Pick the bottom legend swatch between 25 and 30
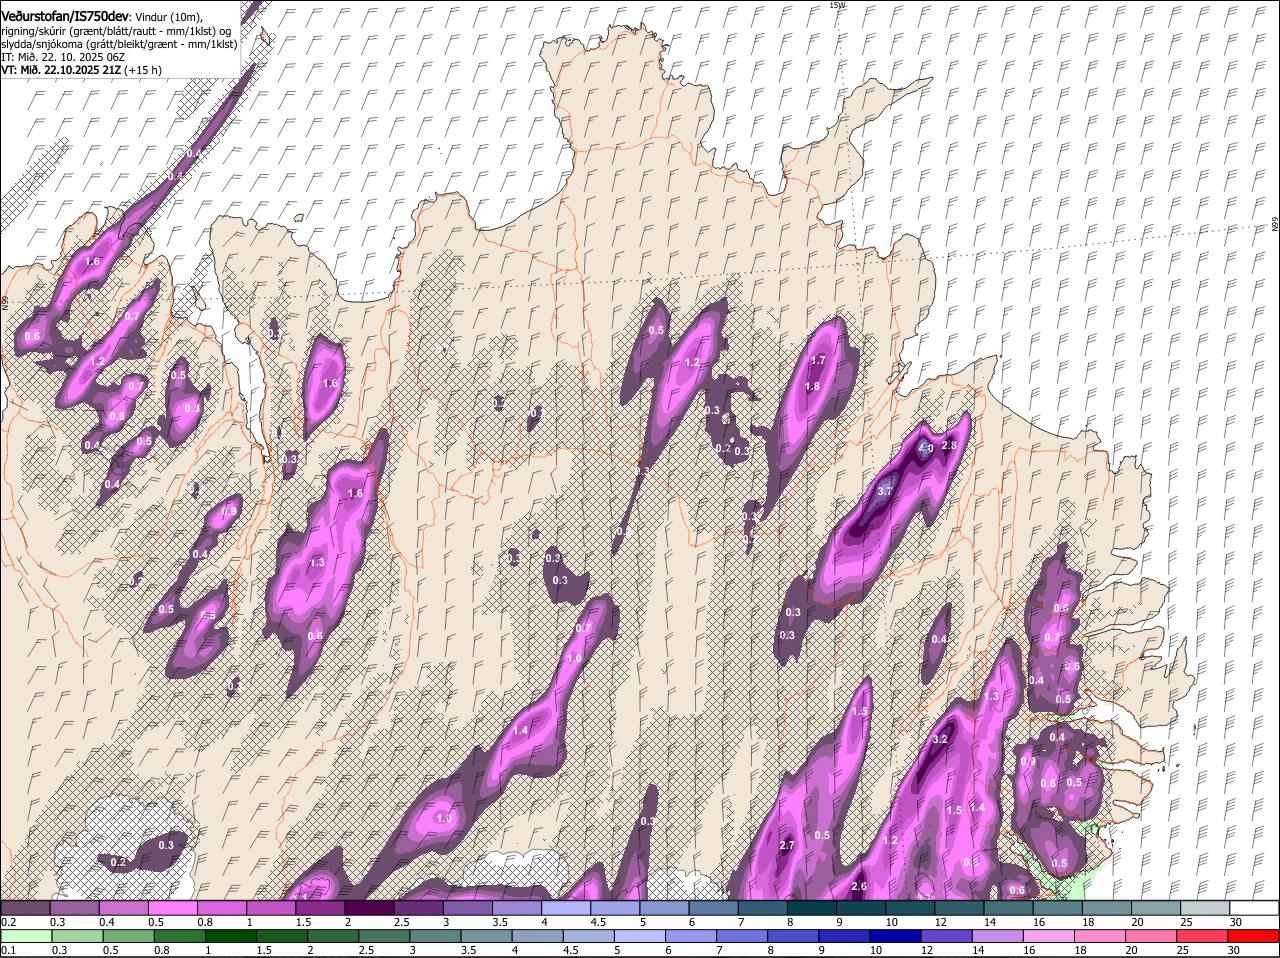 (1204, 936)
